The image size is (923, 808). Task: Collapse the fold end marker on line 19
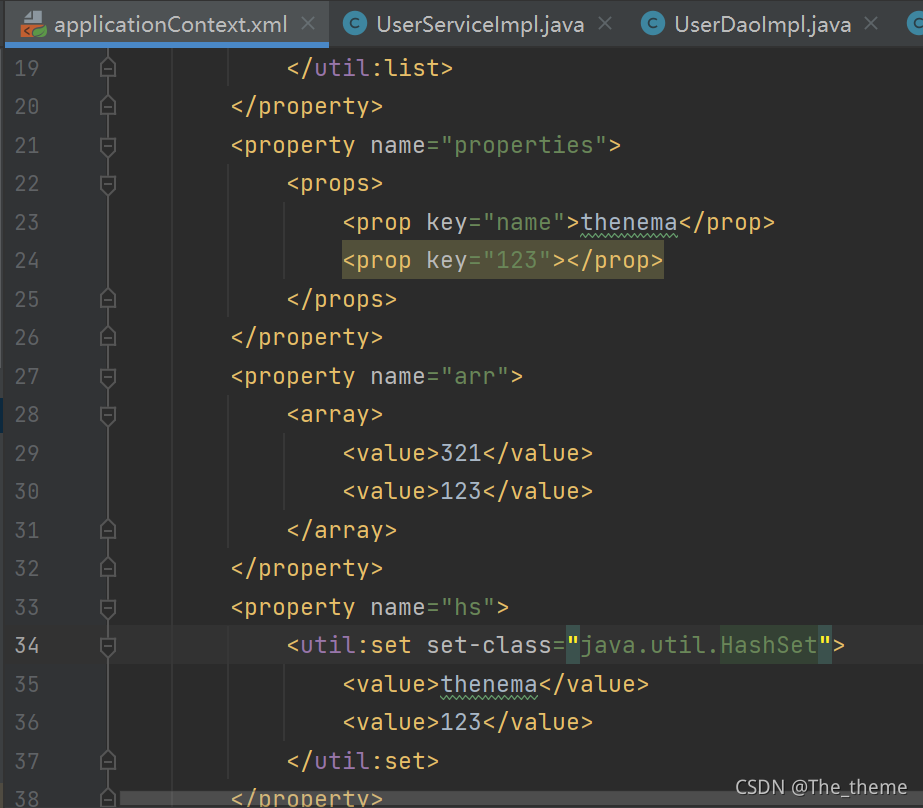click(108, 68)
